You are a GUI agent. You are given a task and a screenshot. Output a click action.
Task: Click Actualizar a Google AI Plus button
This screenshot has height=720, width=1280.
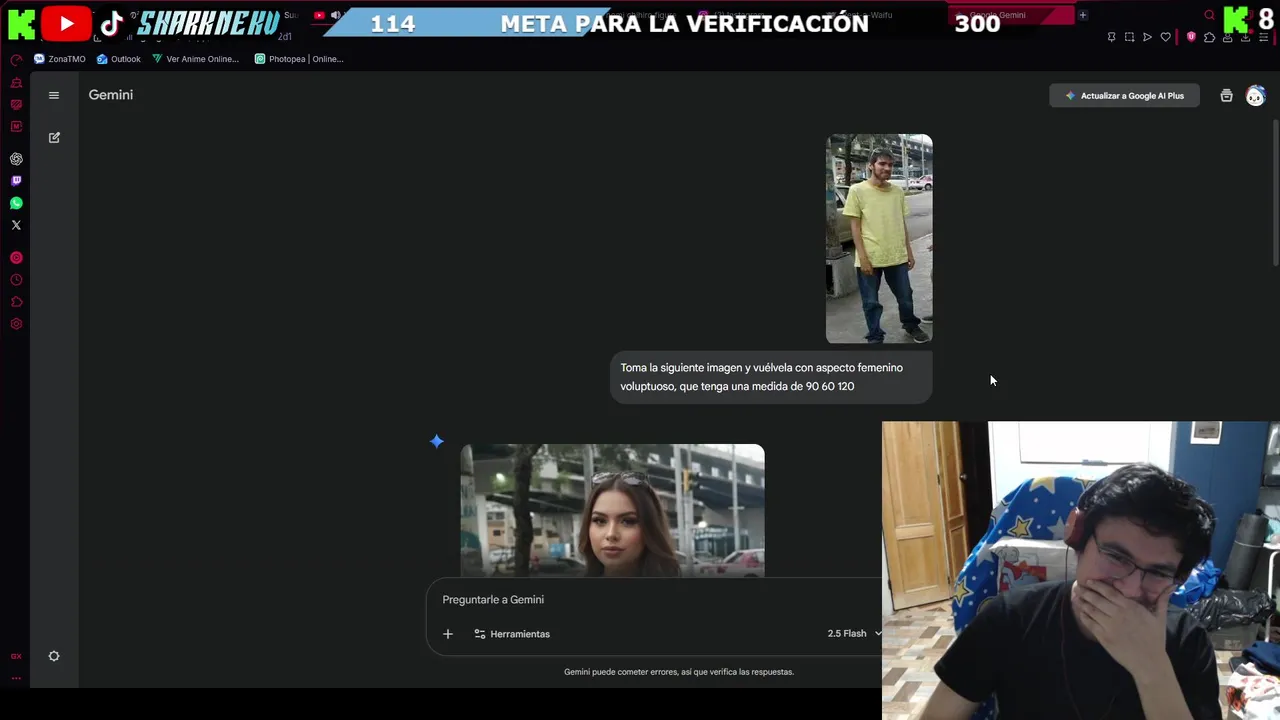pos(1124,96)
